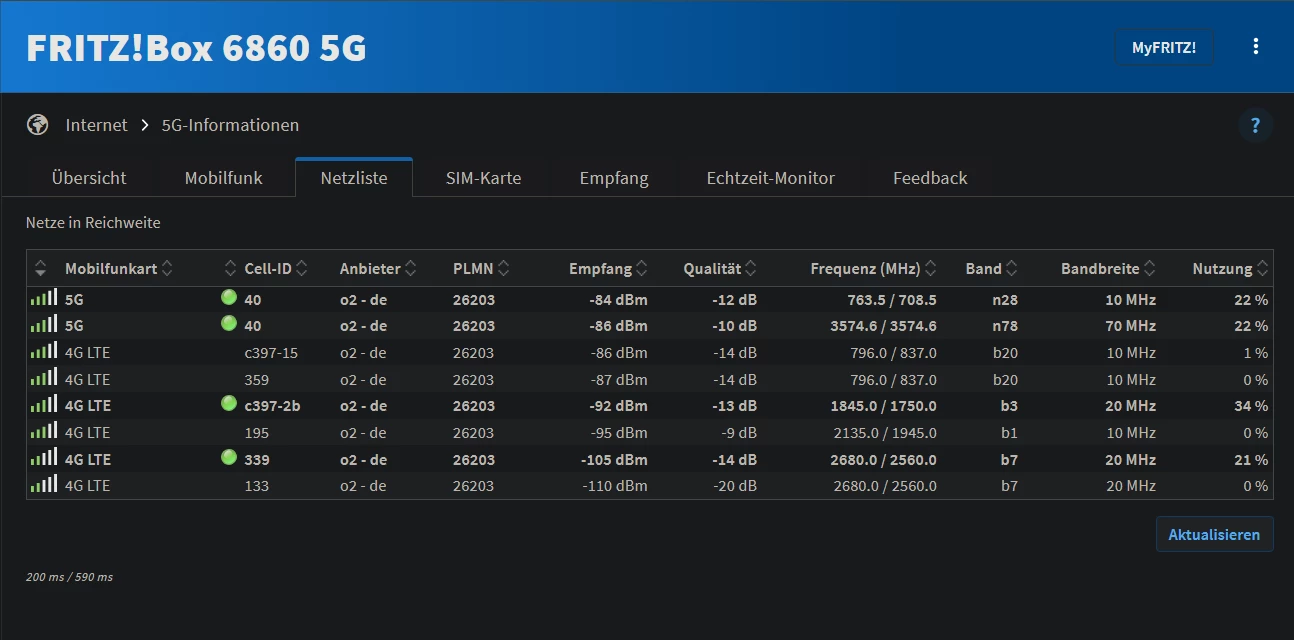Click frequency 763.5 / 708.5 value
The width and height of the screenshot is (1294, 640).
pyautogui.click(x=892, y=299)
